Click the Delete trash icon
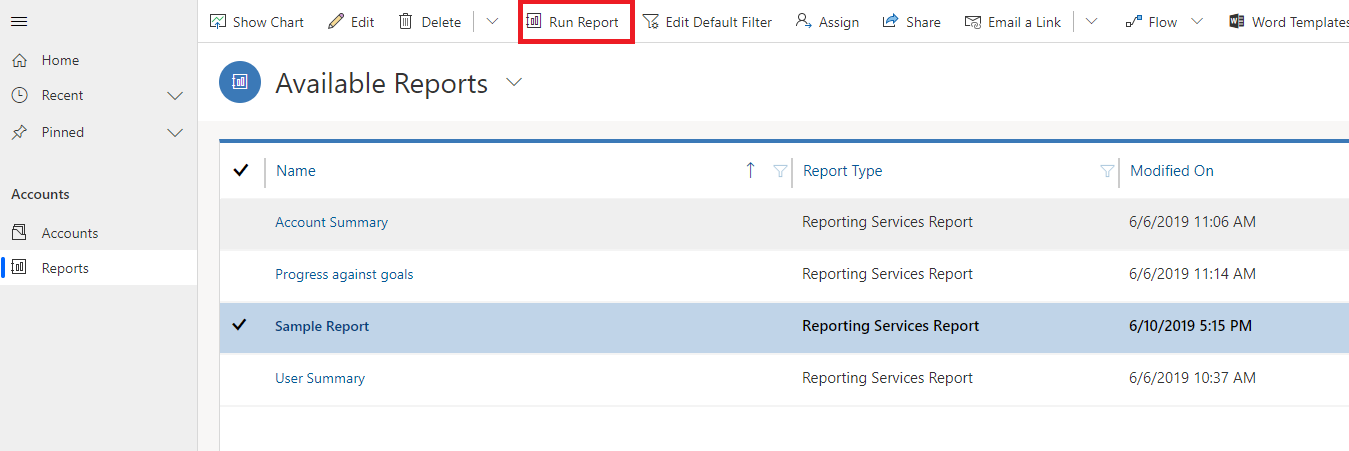The width and height of the screenshot is (1349, 451). [x=406, y=22]
